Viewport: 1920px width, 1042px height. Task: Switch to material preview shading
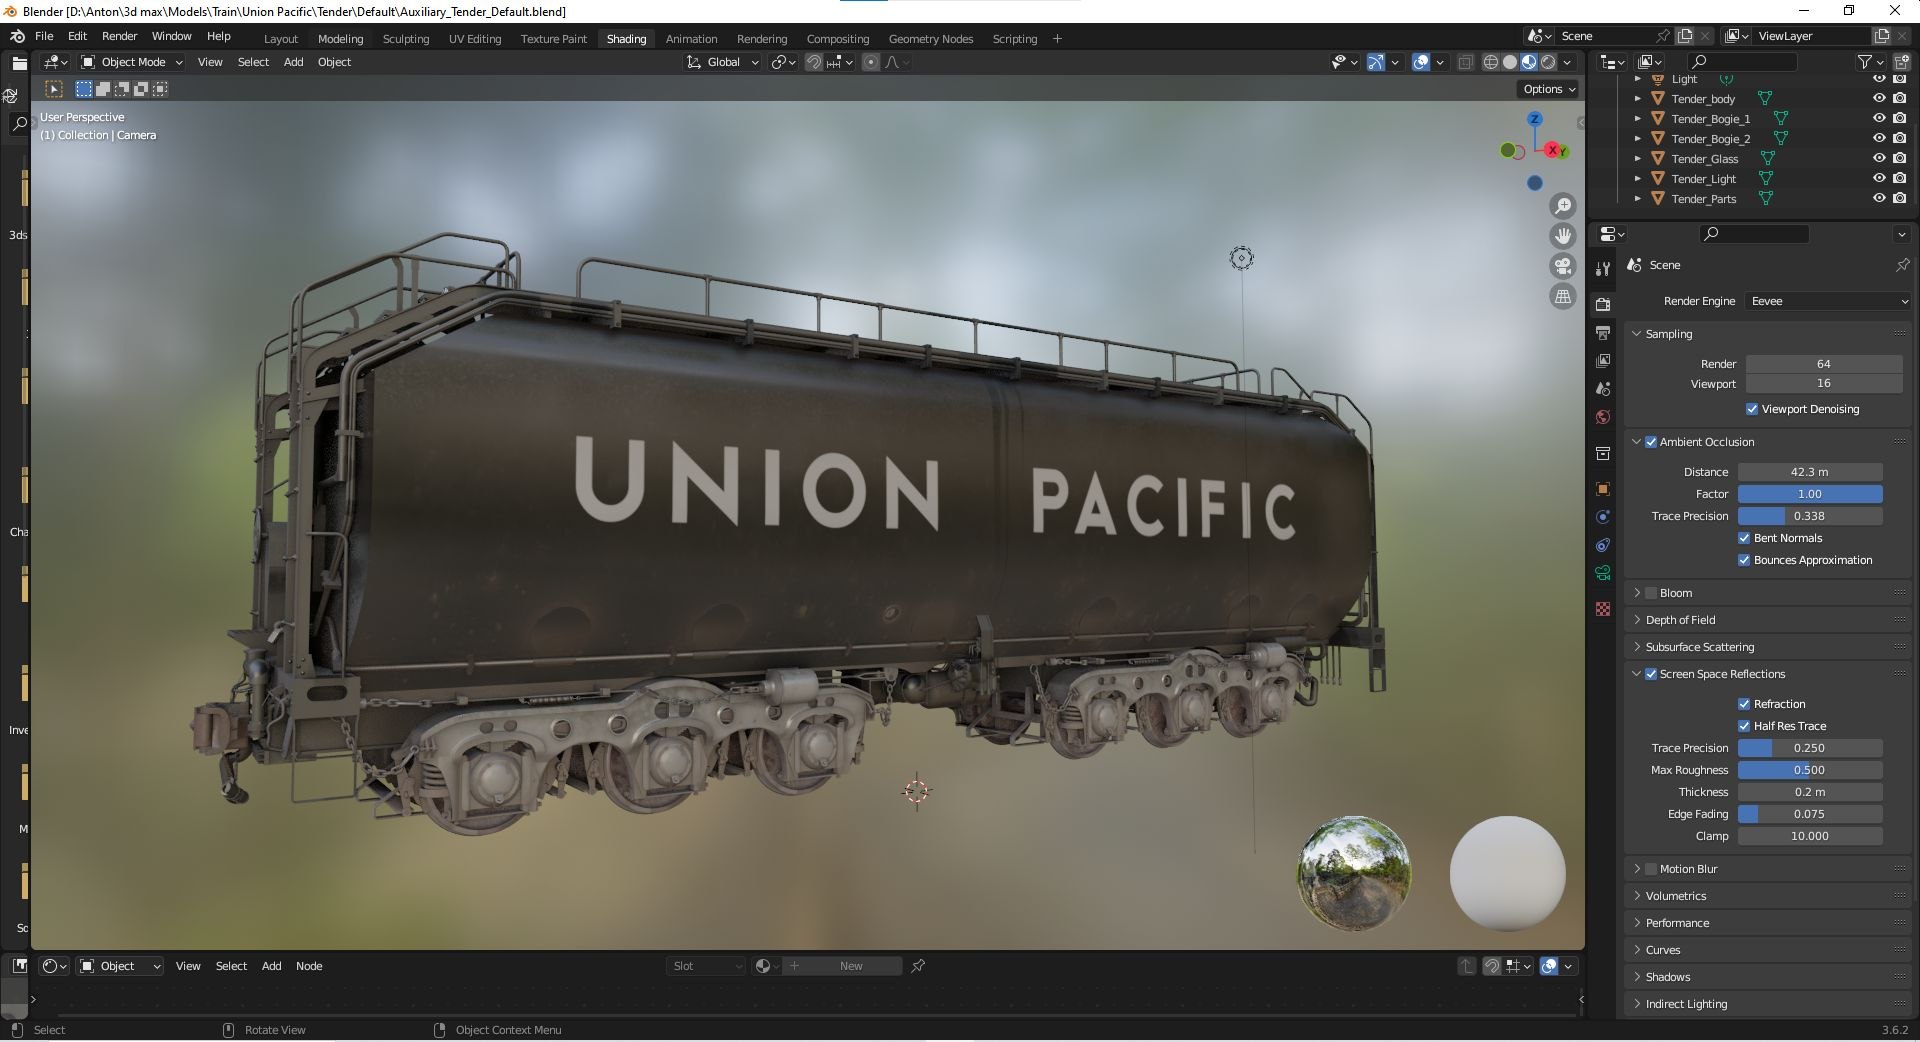(1529, 62)
